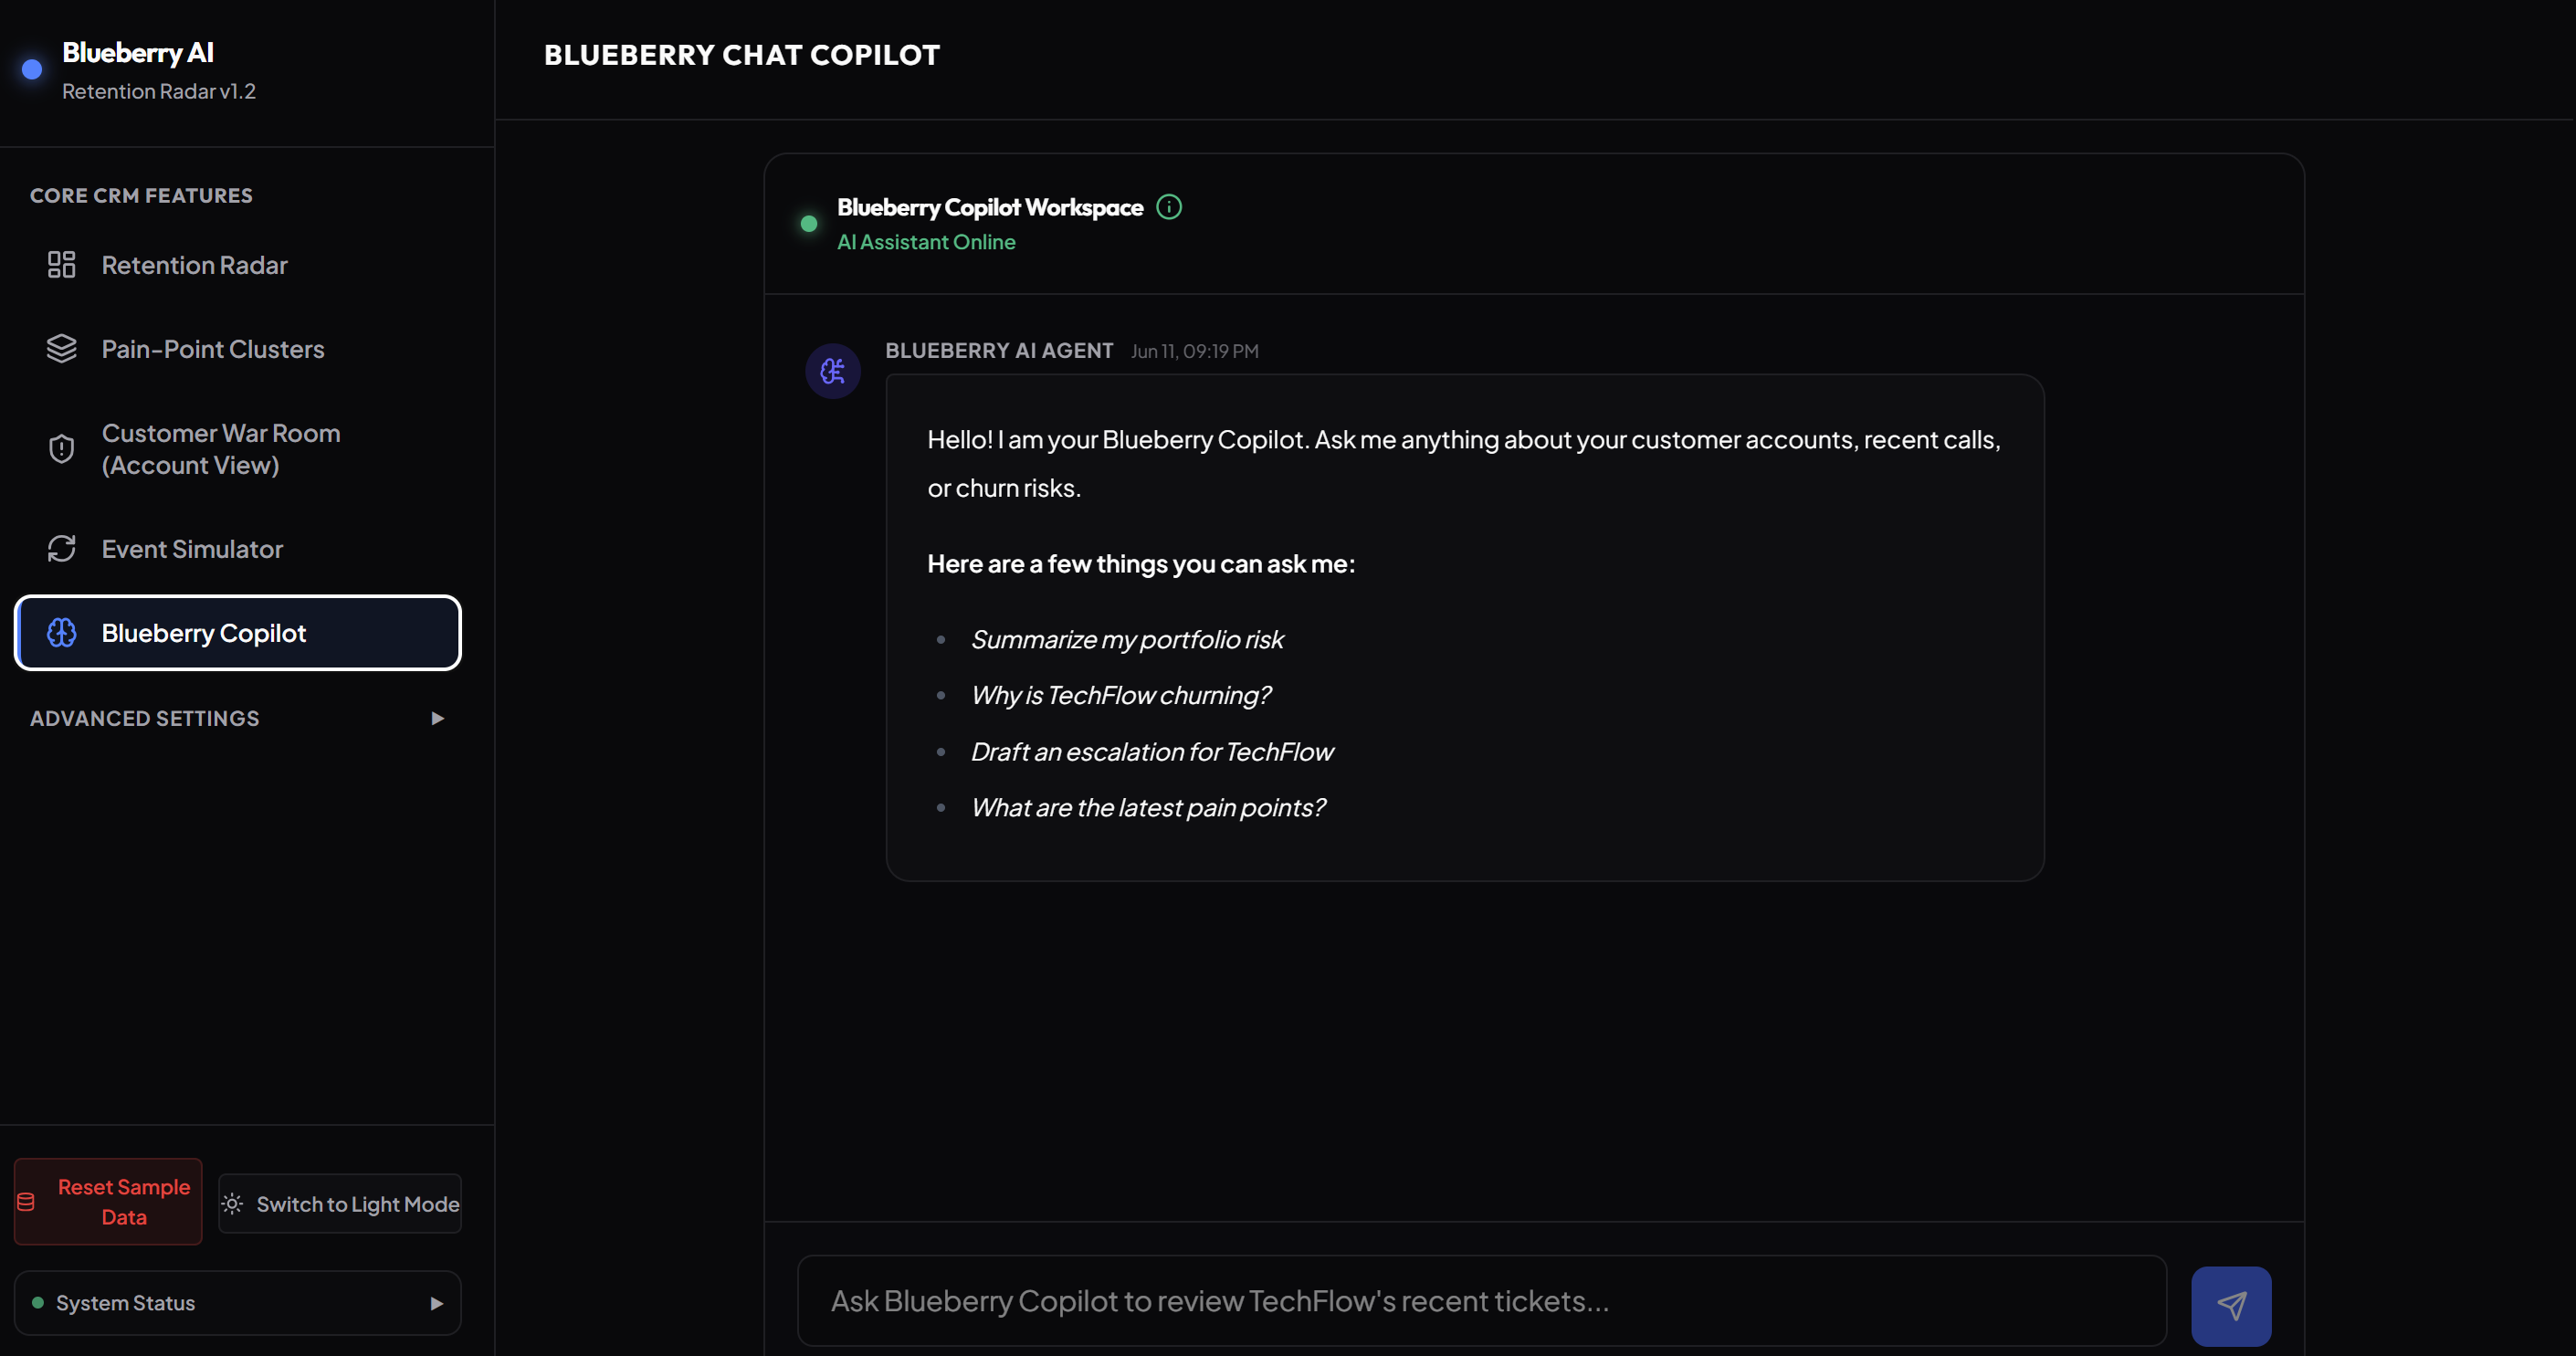Click the Blueberry Copilot brain icon
This screenshot has width=2576, height=1356.
pos(61,633)
